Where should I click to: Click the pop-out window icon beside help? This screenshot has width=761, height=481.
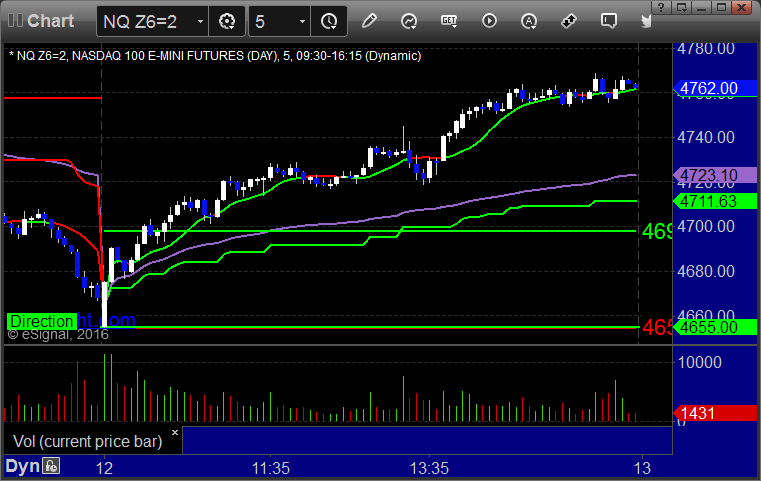pos(681,7)
